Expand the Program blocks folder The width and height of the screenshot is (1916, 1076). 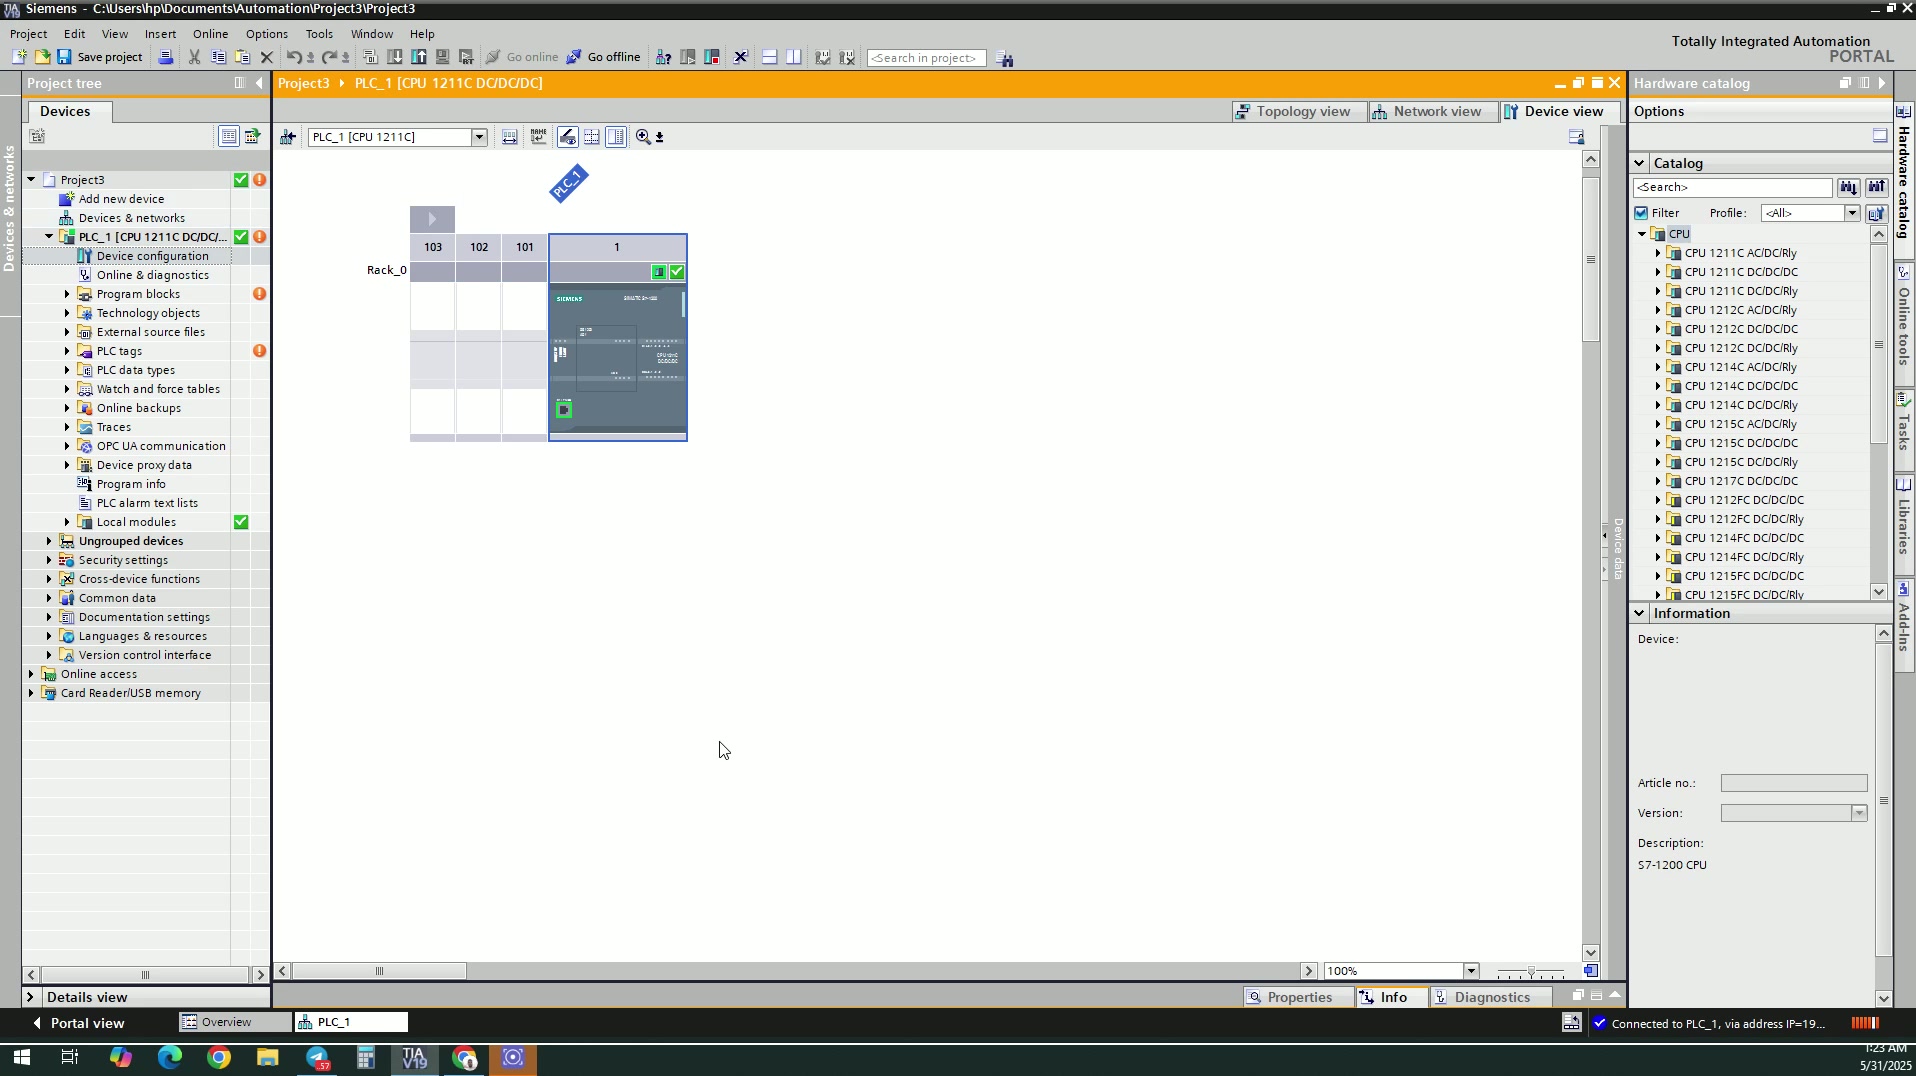(x=67, y=294)
